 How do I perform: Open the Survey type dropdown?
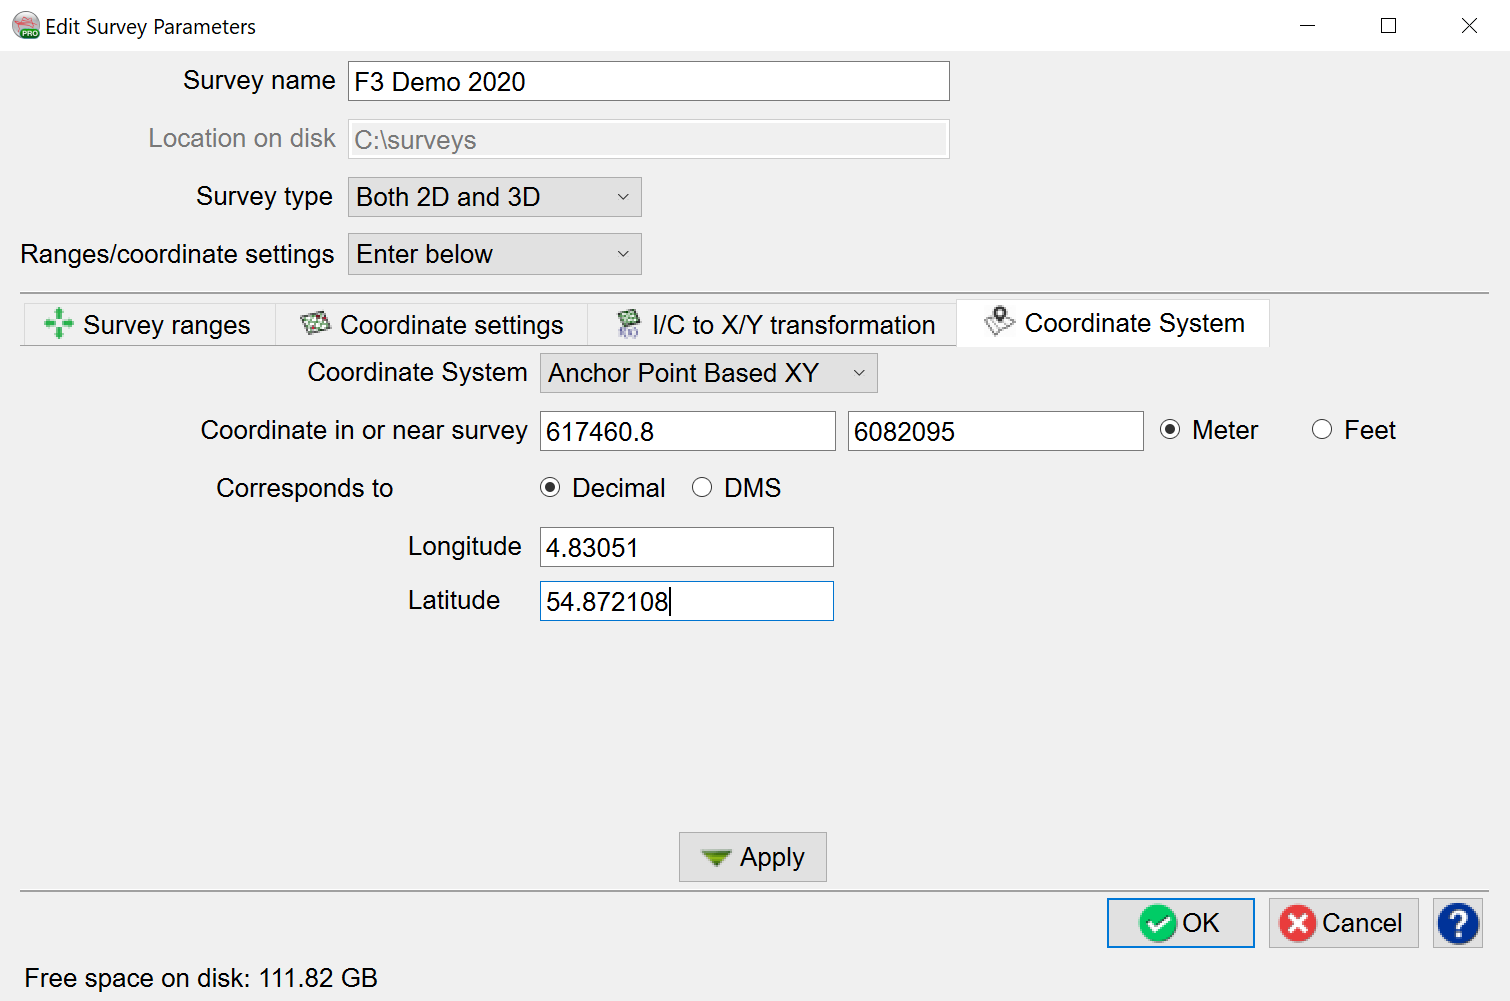494,197
